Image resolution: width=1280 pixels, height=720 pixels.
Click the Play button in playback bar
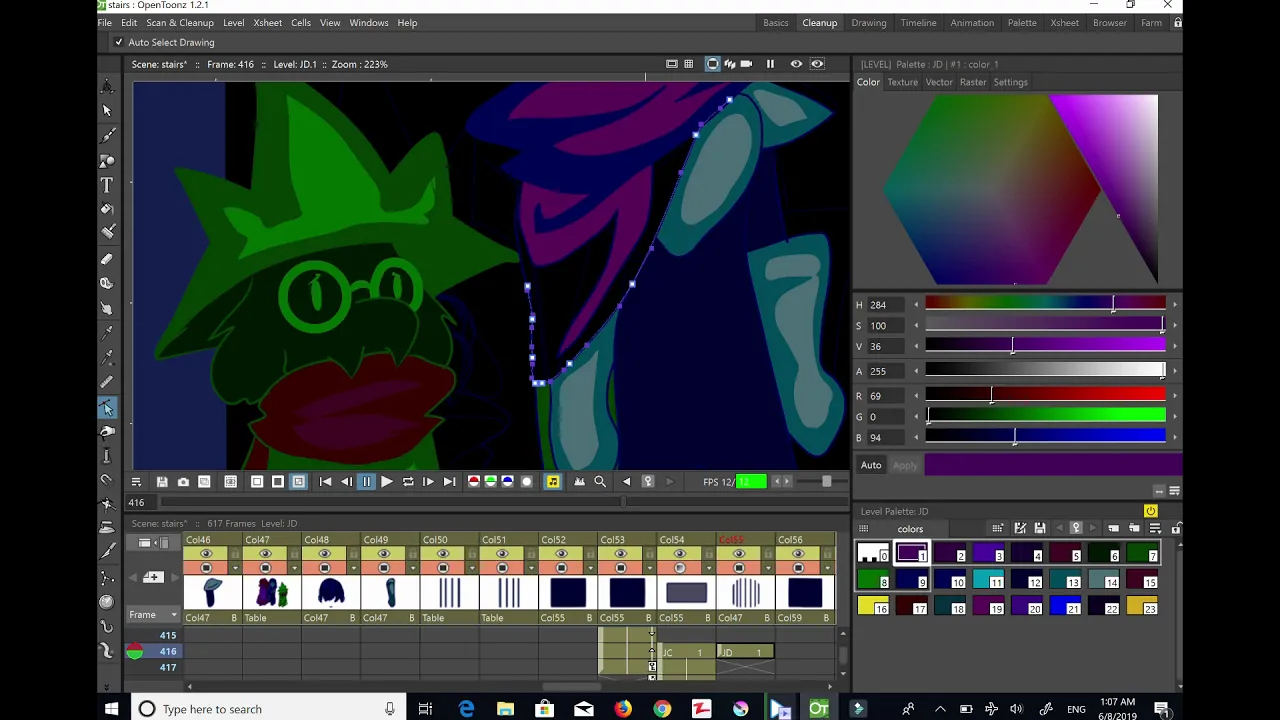[386, 482]
